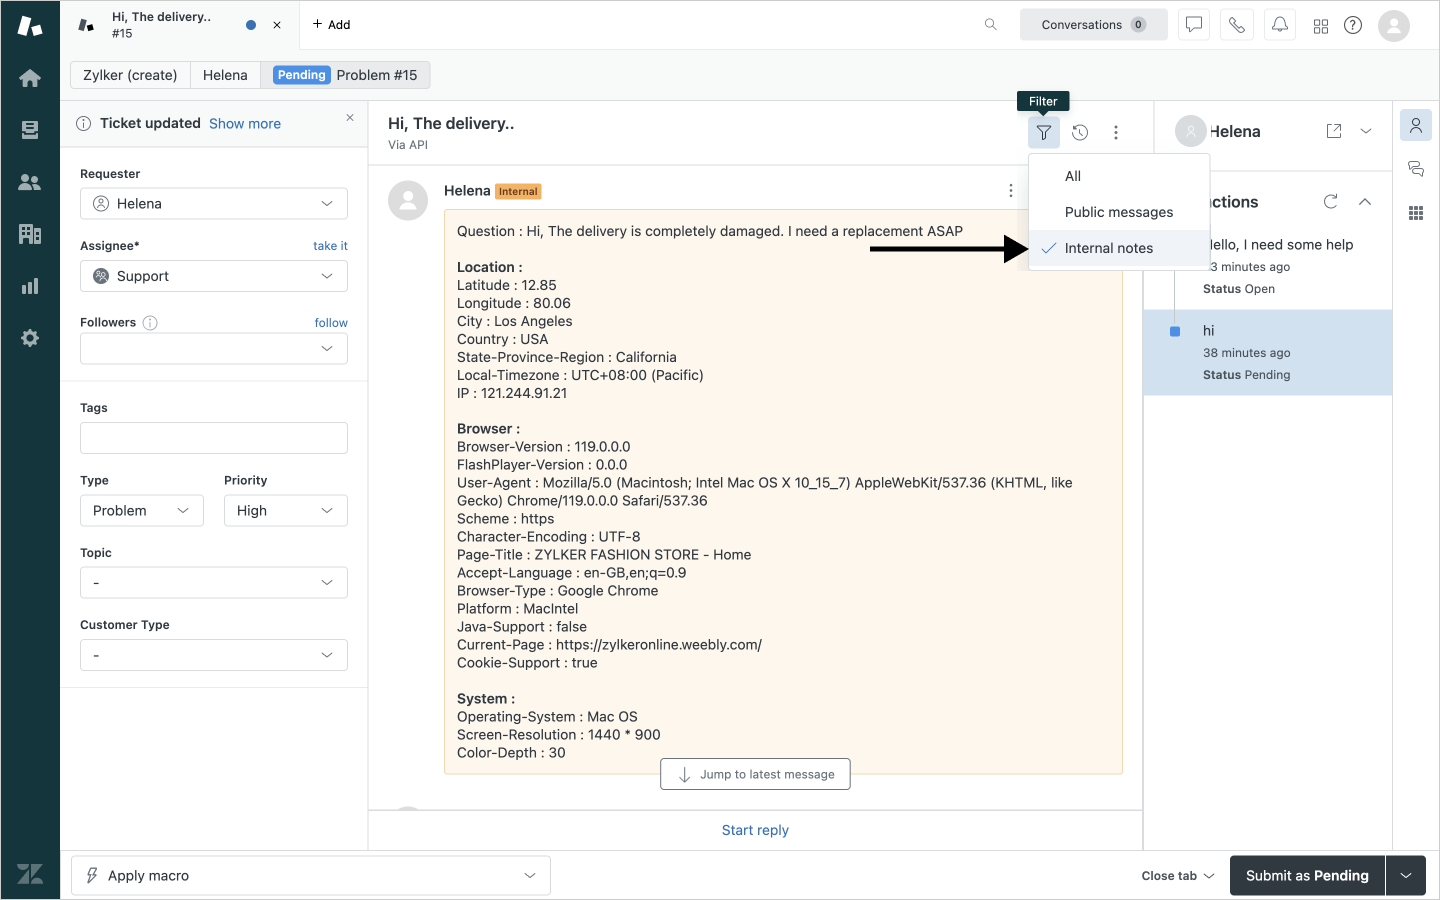Open the Admin settings gear icon
This screenshot has height=900, width=1440.
tap(30, 338)
